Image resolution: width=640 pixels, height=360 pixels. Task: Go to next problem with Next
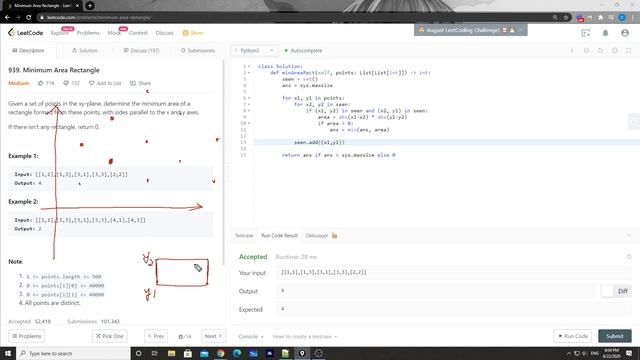point(213,336)
